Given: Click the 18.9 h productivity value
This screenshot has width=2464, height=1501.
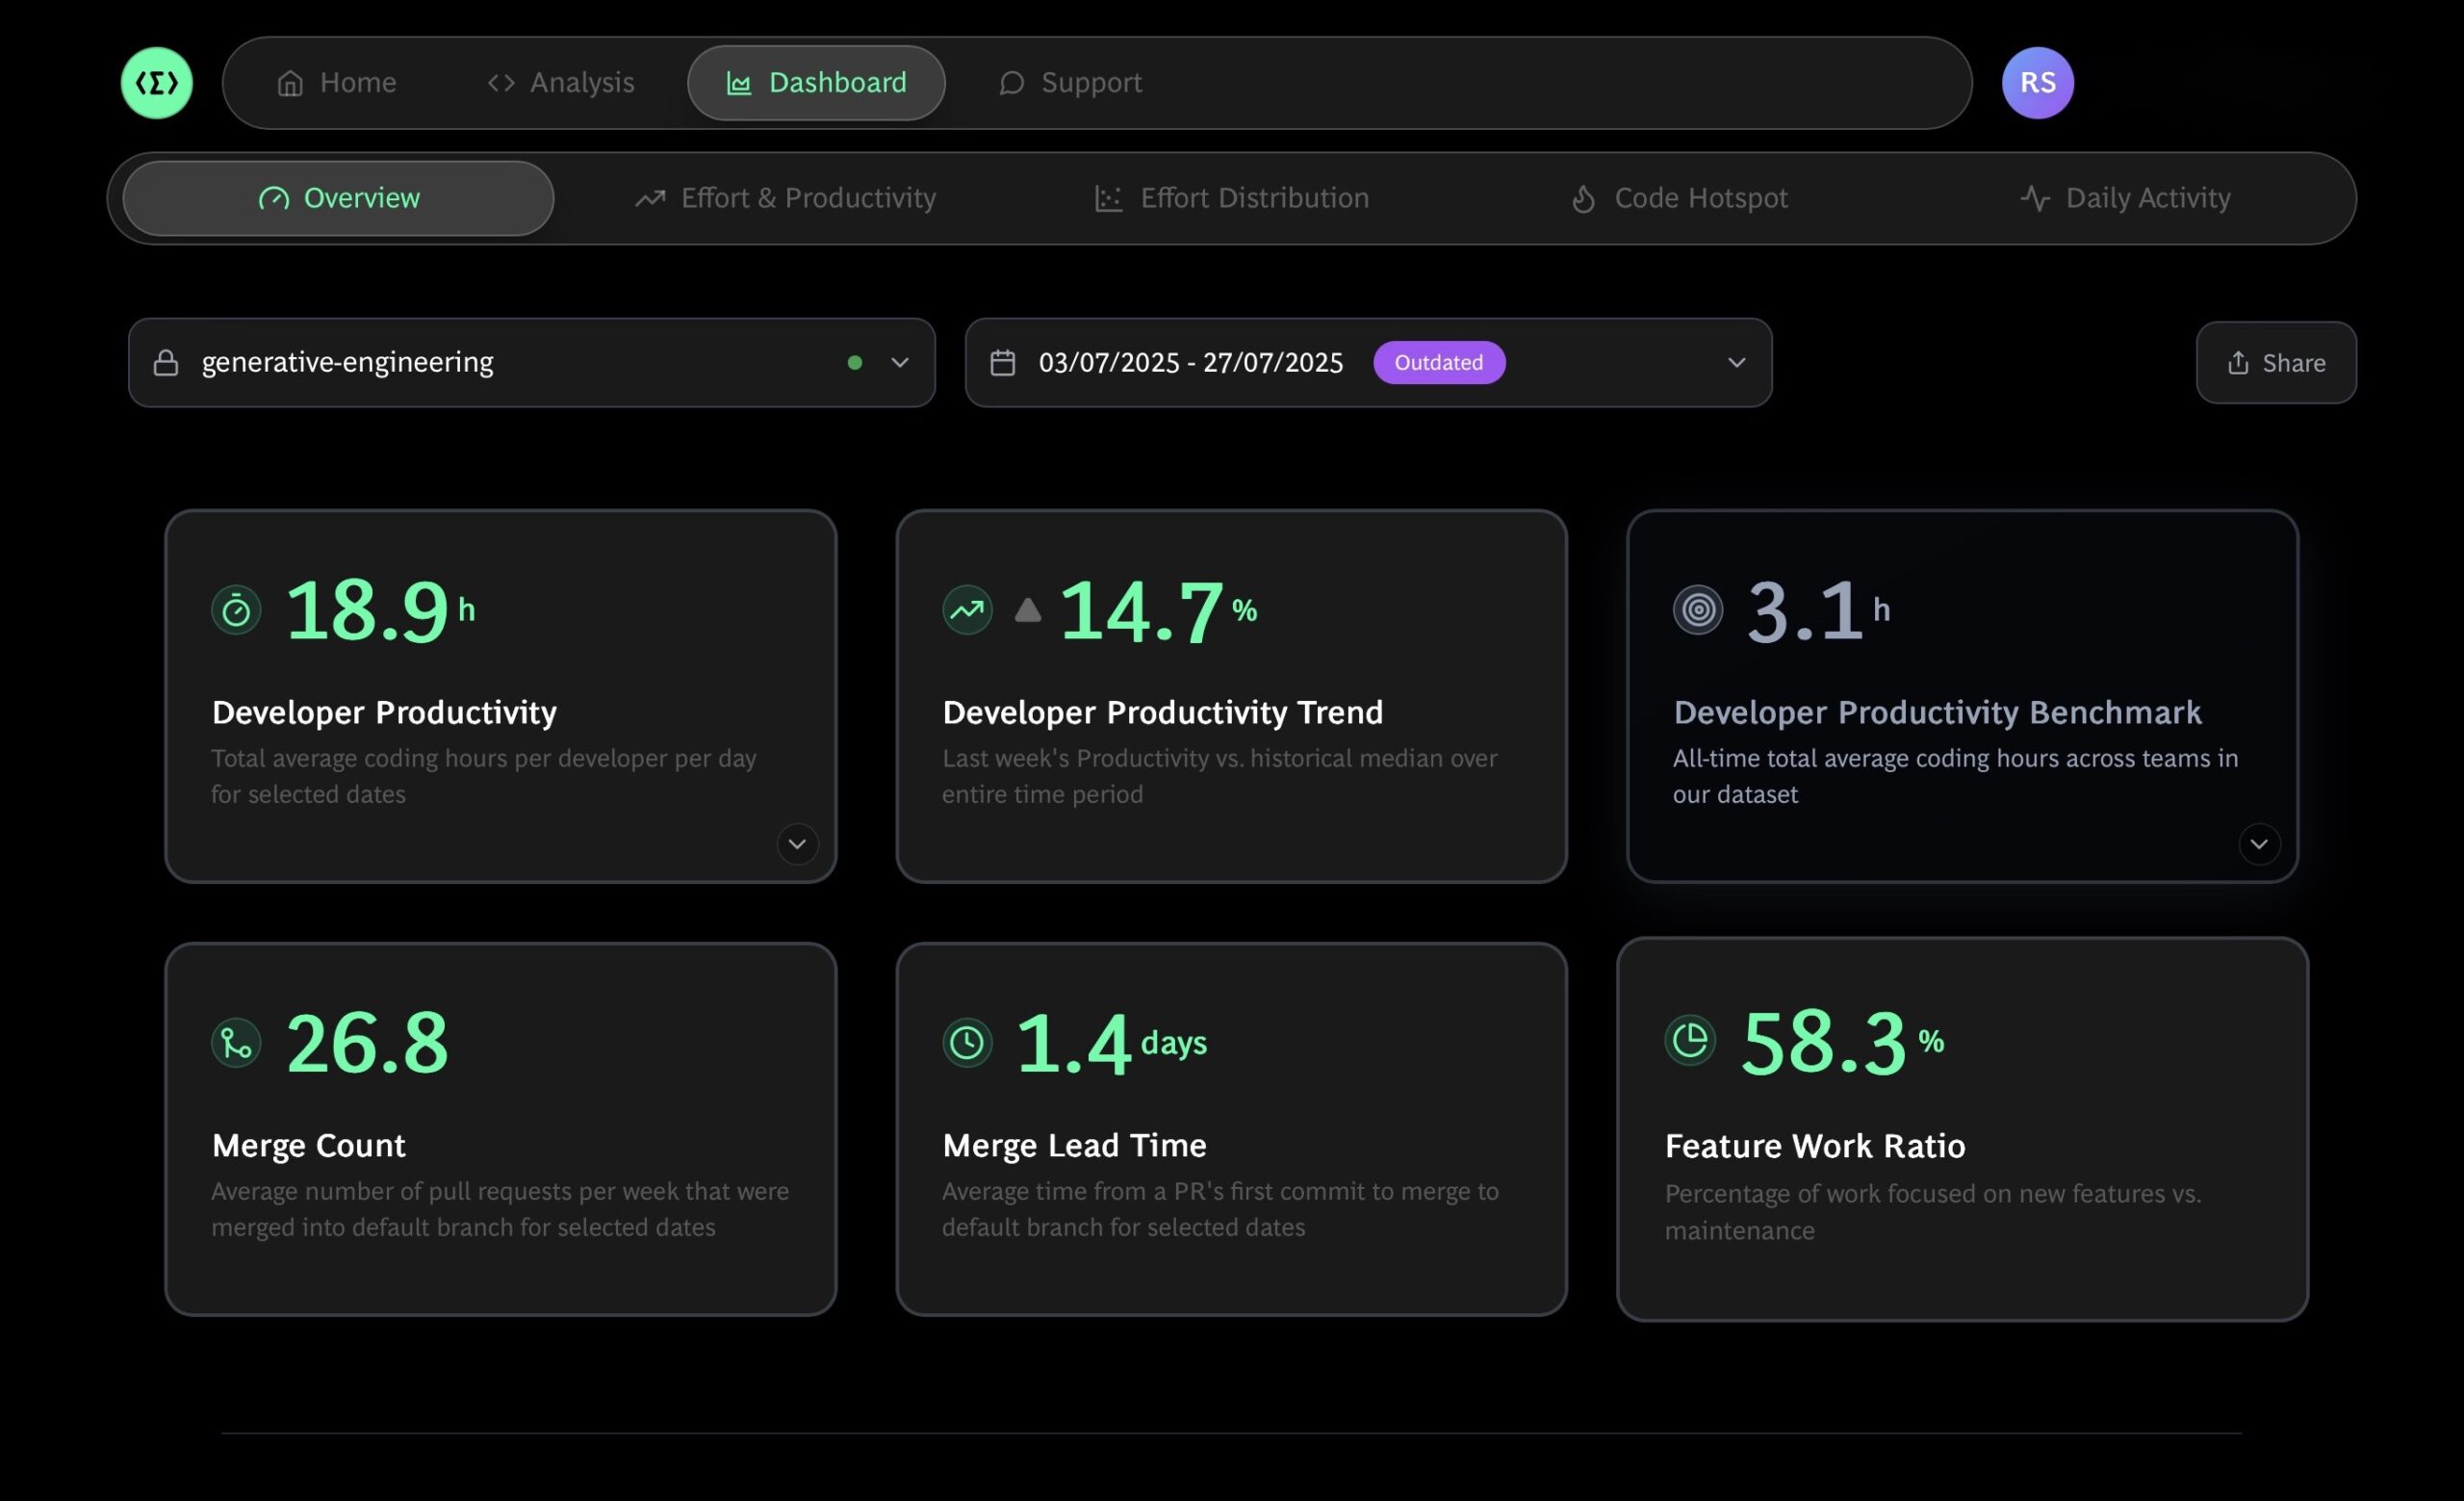Looking at the screenshot, I should [380, 610].
